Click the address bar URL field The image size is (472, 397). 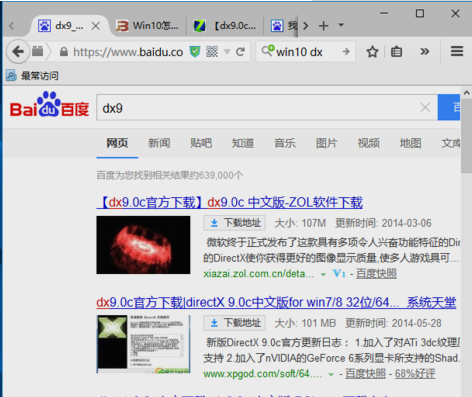(128, 52)
